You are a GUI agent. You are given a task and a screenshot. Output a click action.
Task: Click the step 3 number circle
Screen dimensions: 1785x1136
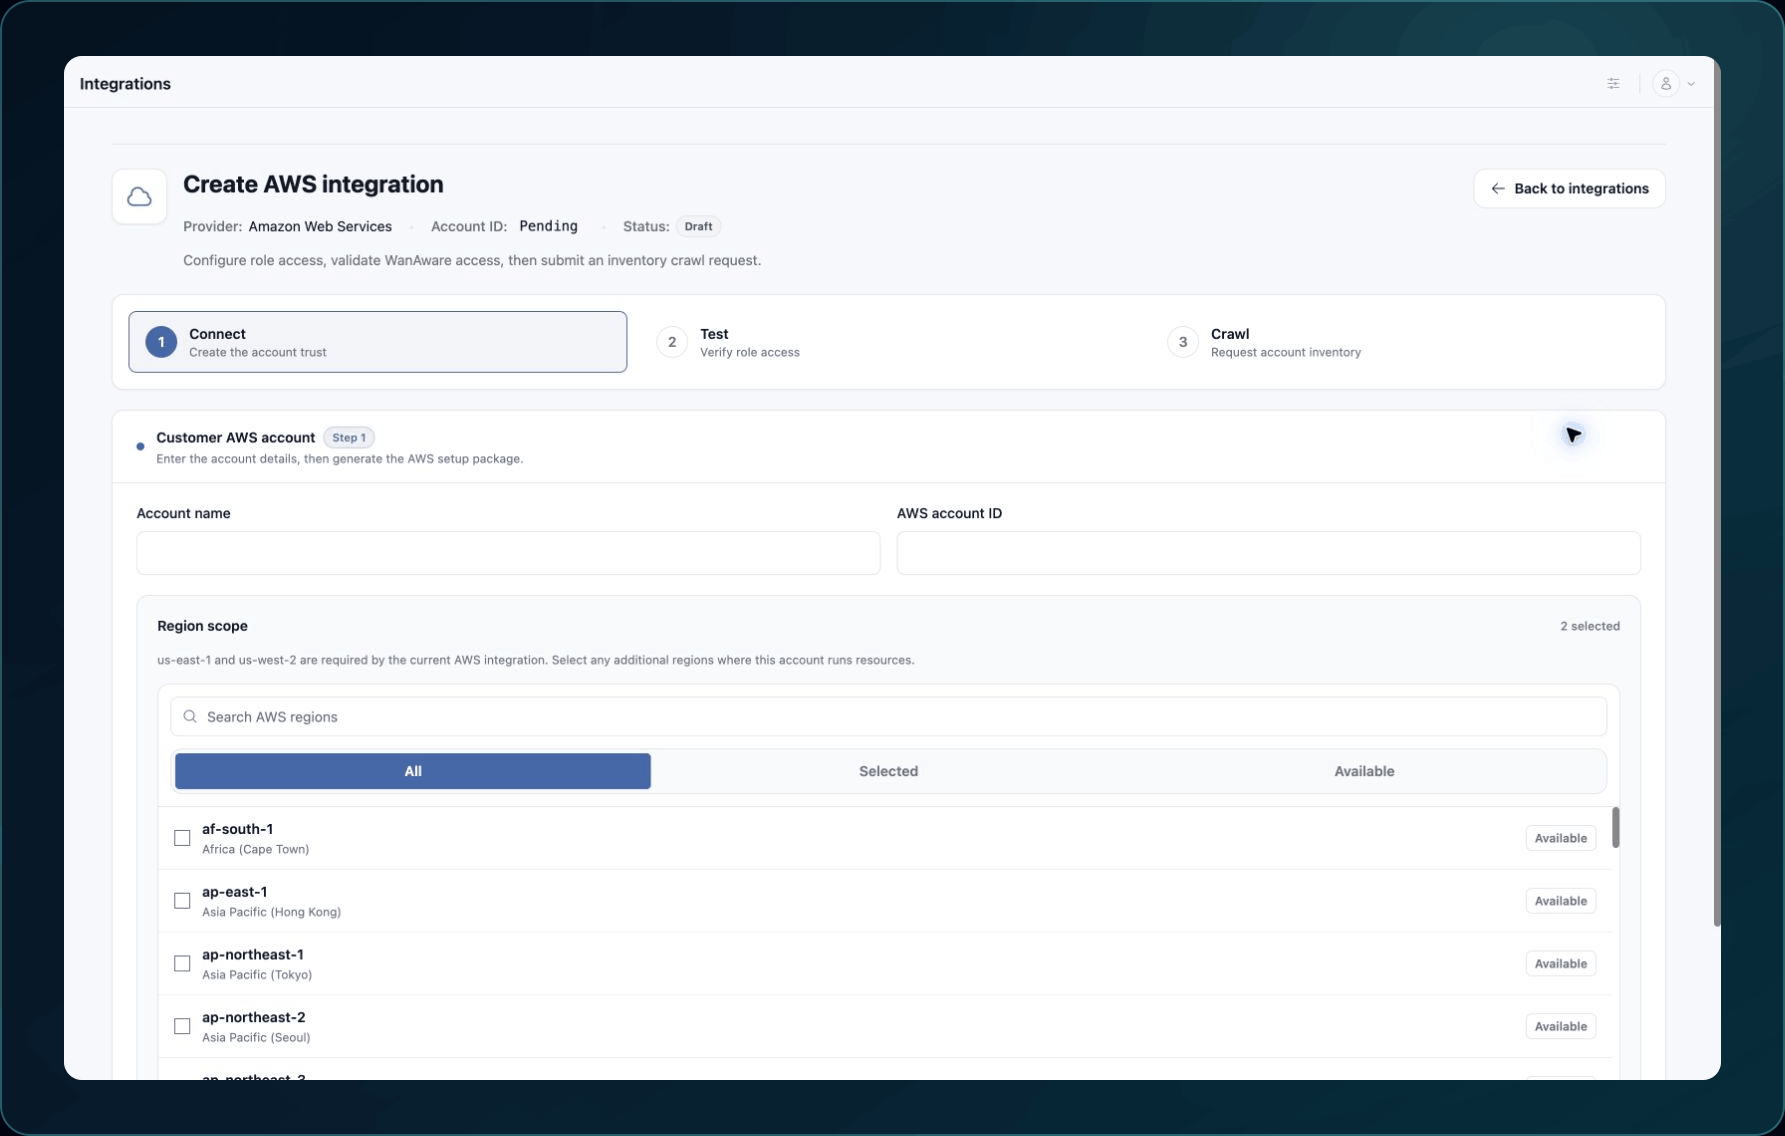[1183, 342]
